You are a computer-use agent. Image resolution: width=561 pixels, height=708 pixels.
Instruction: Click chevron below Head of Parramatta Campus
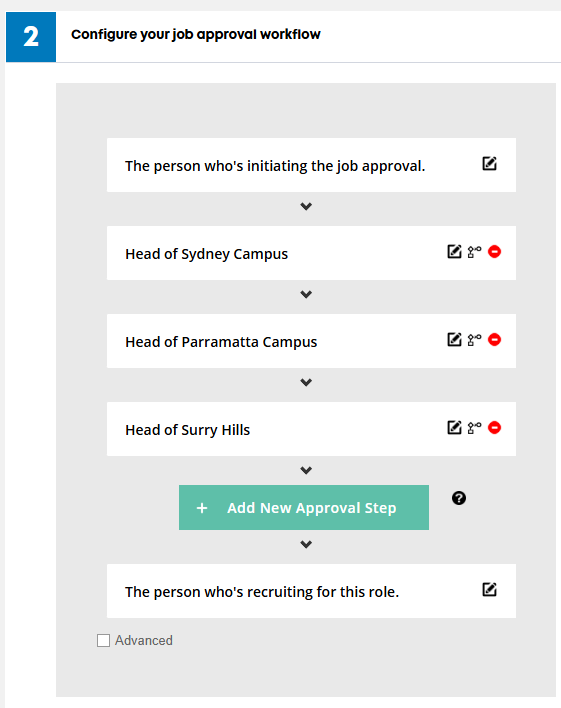tap(306, 382)
